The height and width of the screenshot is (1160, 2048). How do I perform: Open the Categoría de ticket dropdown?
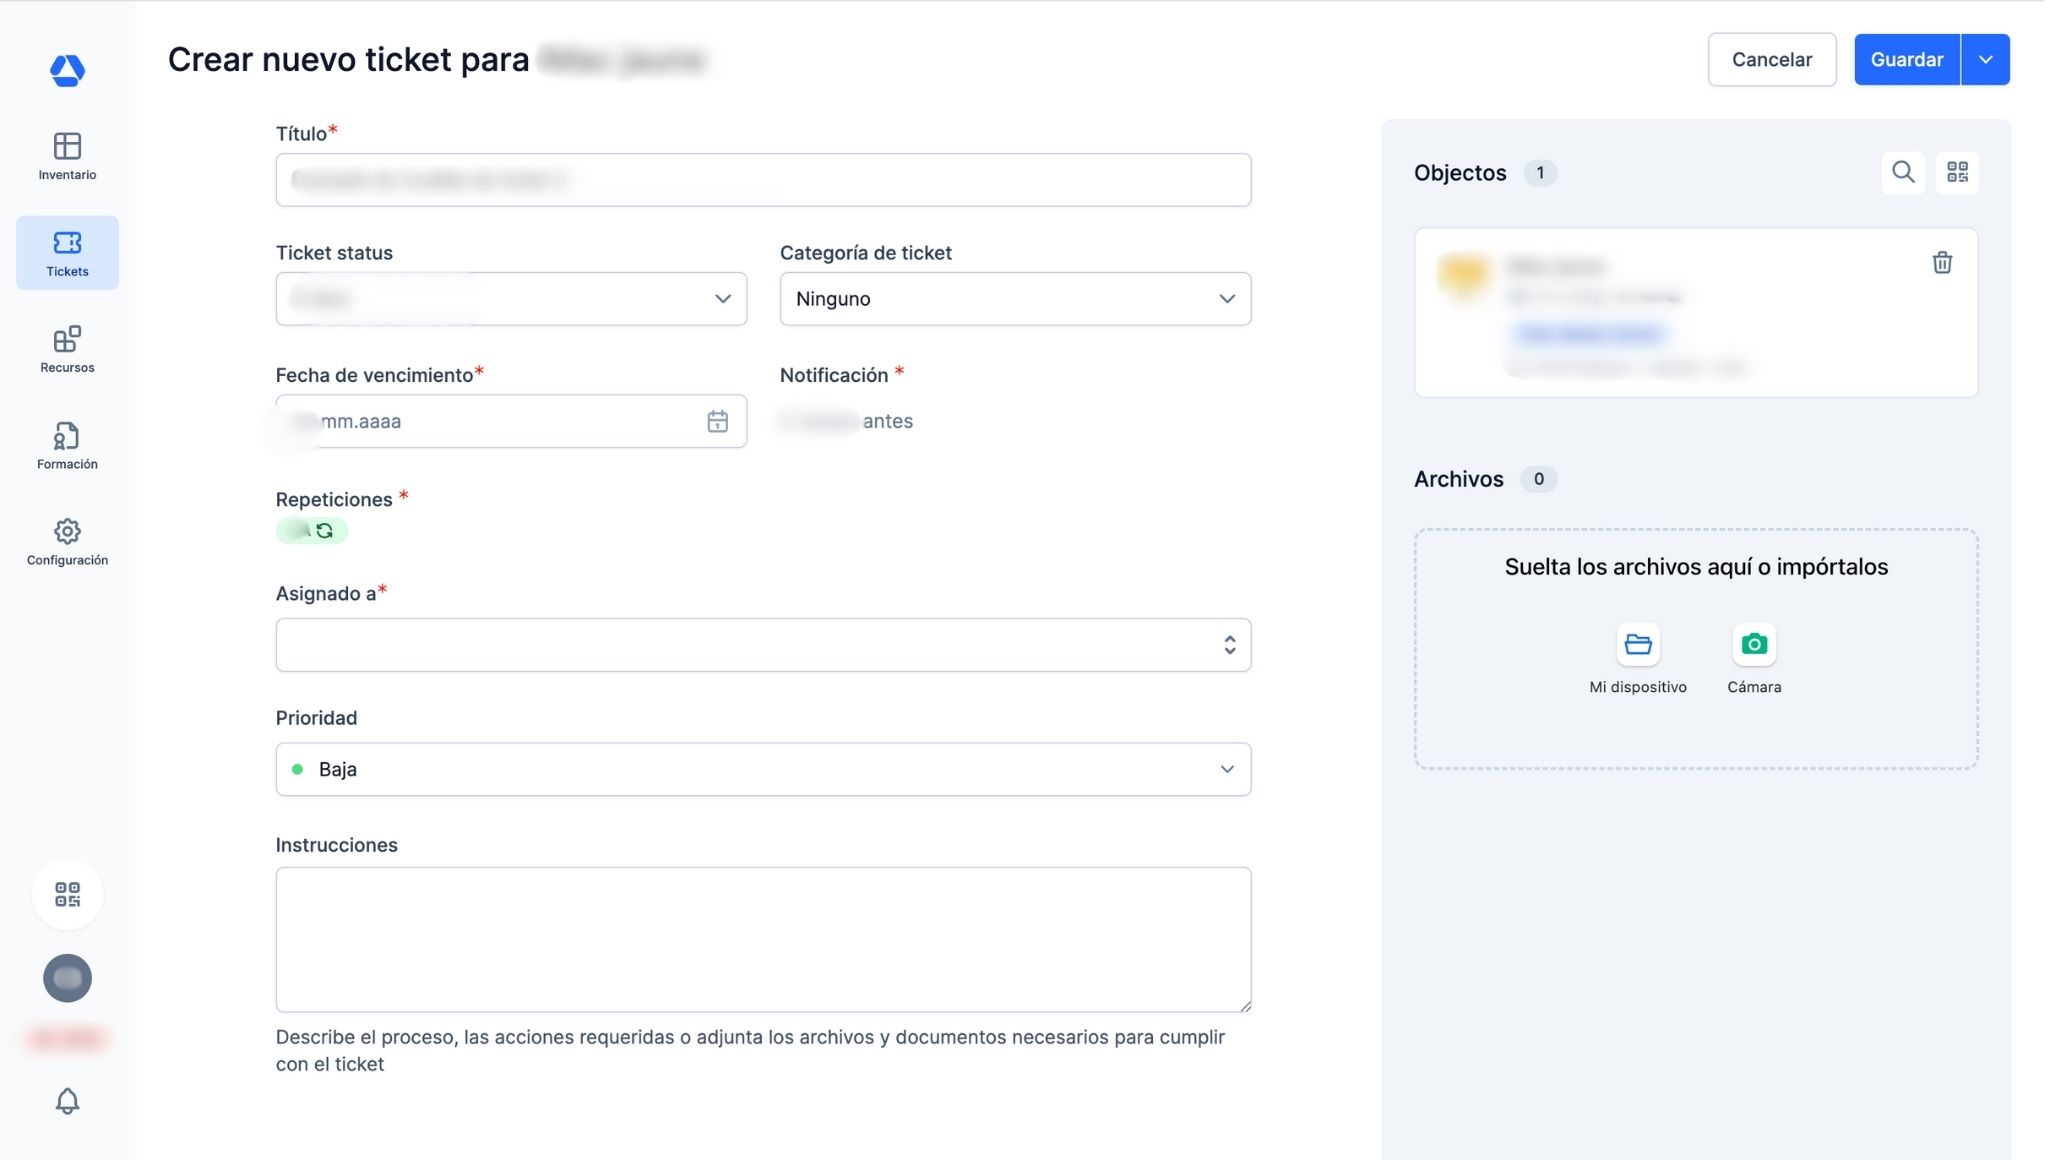coord(1015,299)
